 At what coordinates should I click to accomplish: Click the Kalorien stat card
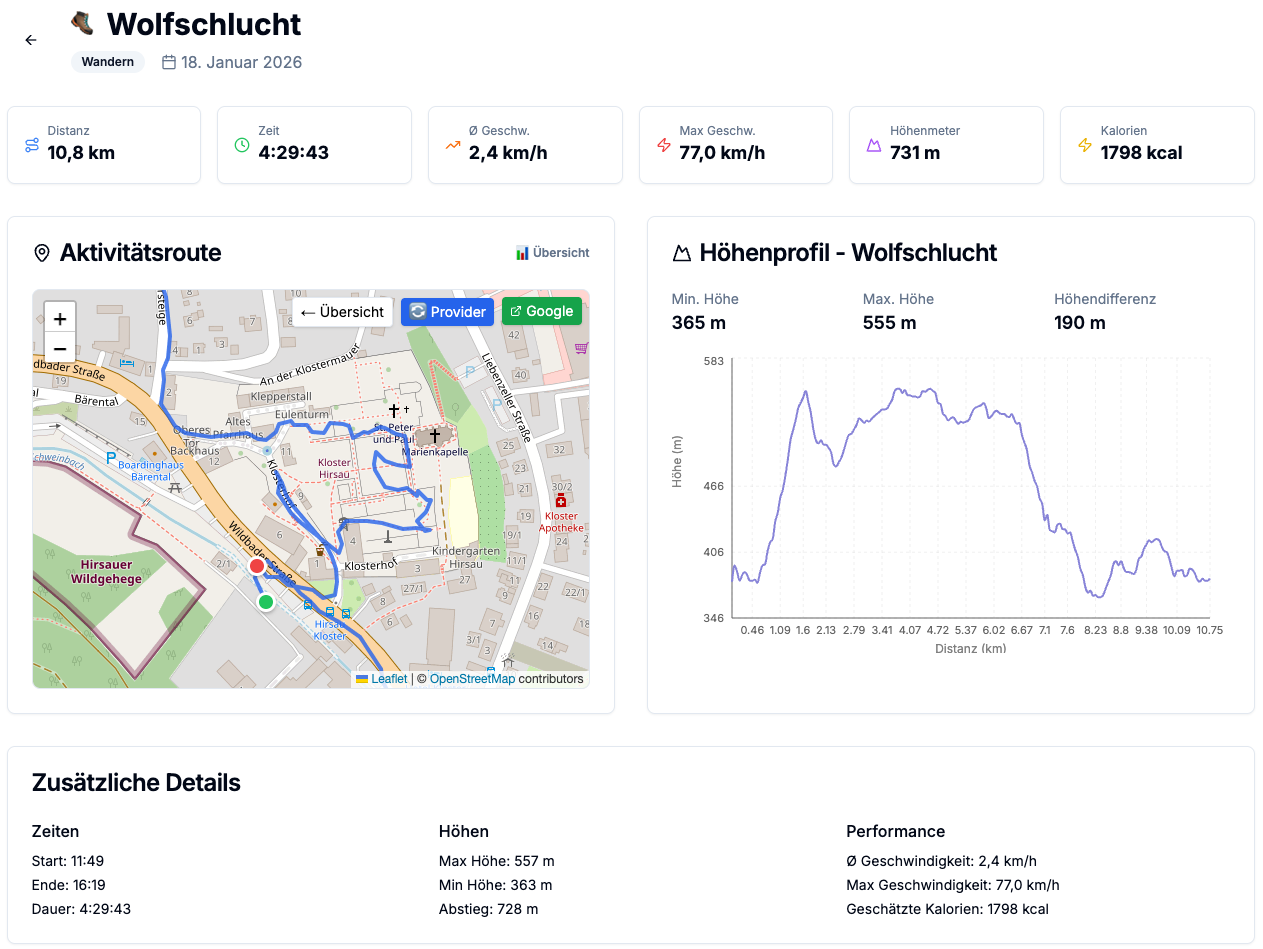click(1157, 145)
